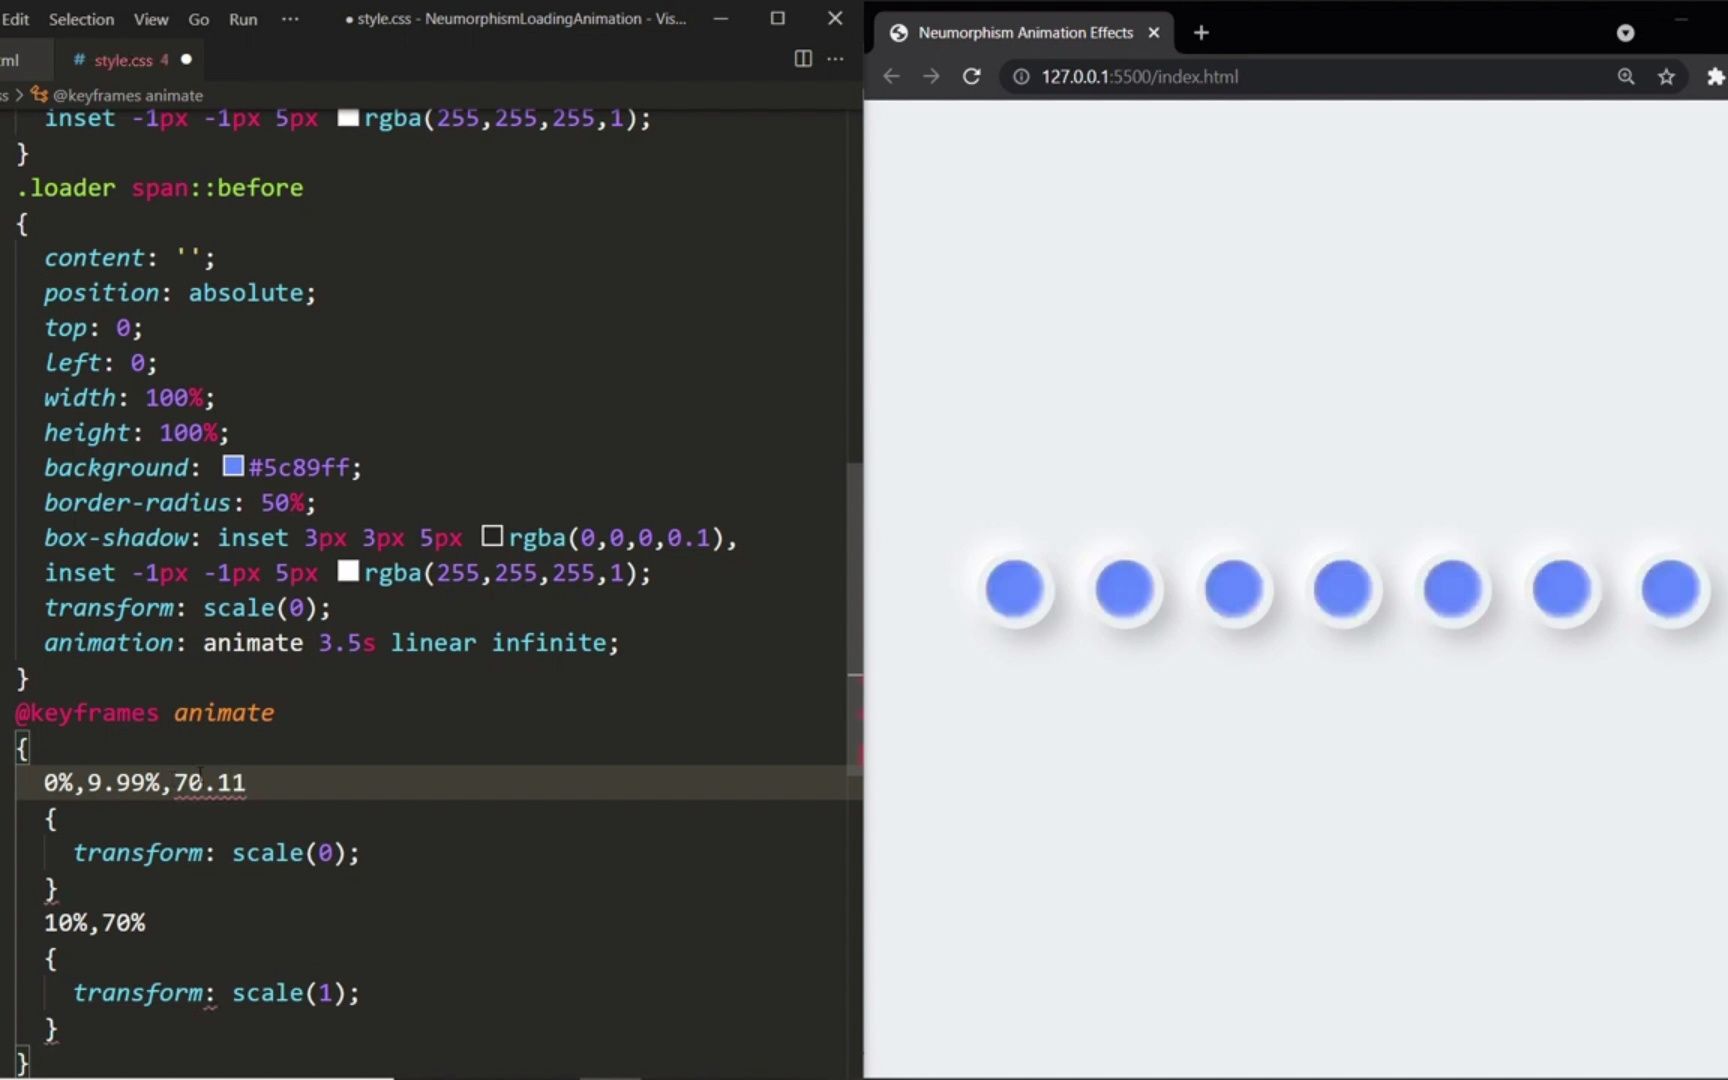Viewport: 1728px width, 1080px height.
Task: Open the More Actions ellipsis menu in VS Code
Action: click(835, 59)
